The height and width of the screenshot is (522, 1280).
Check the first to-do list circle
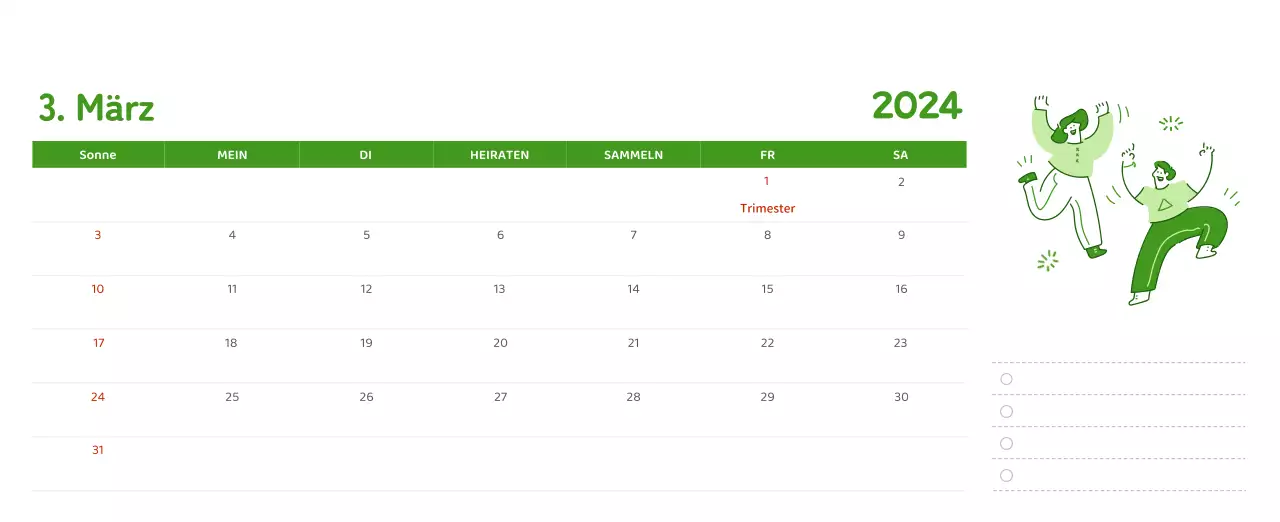pyautogui.click(x=1006, y=379)
